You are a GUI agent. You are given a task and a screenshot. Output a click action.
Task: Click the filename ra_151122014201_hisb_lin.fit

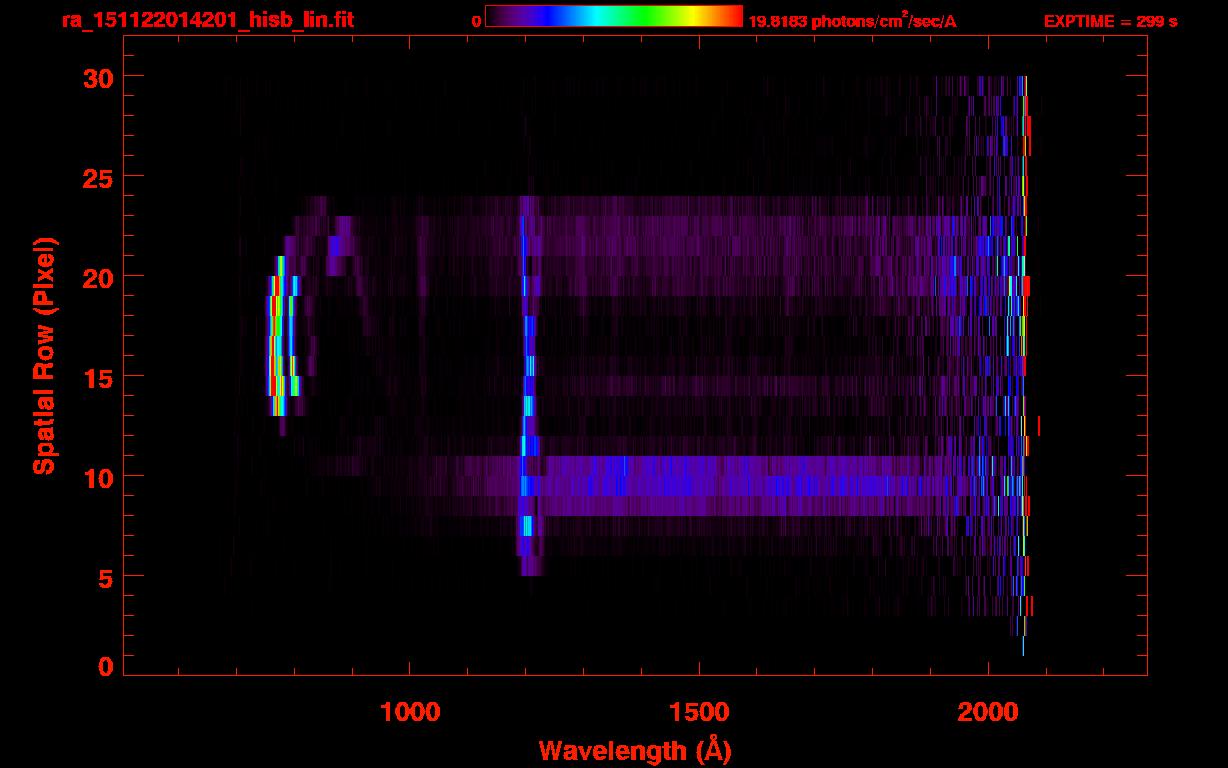[207, 20]
